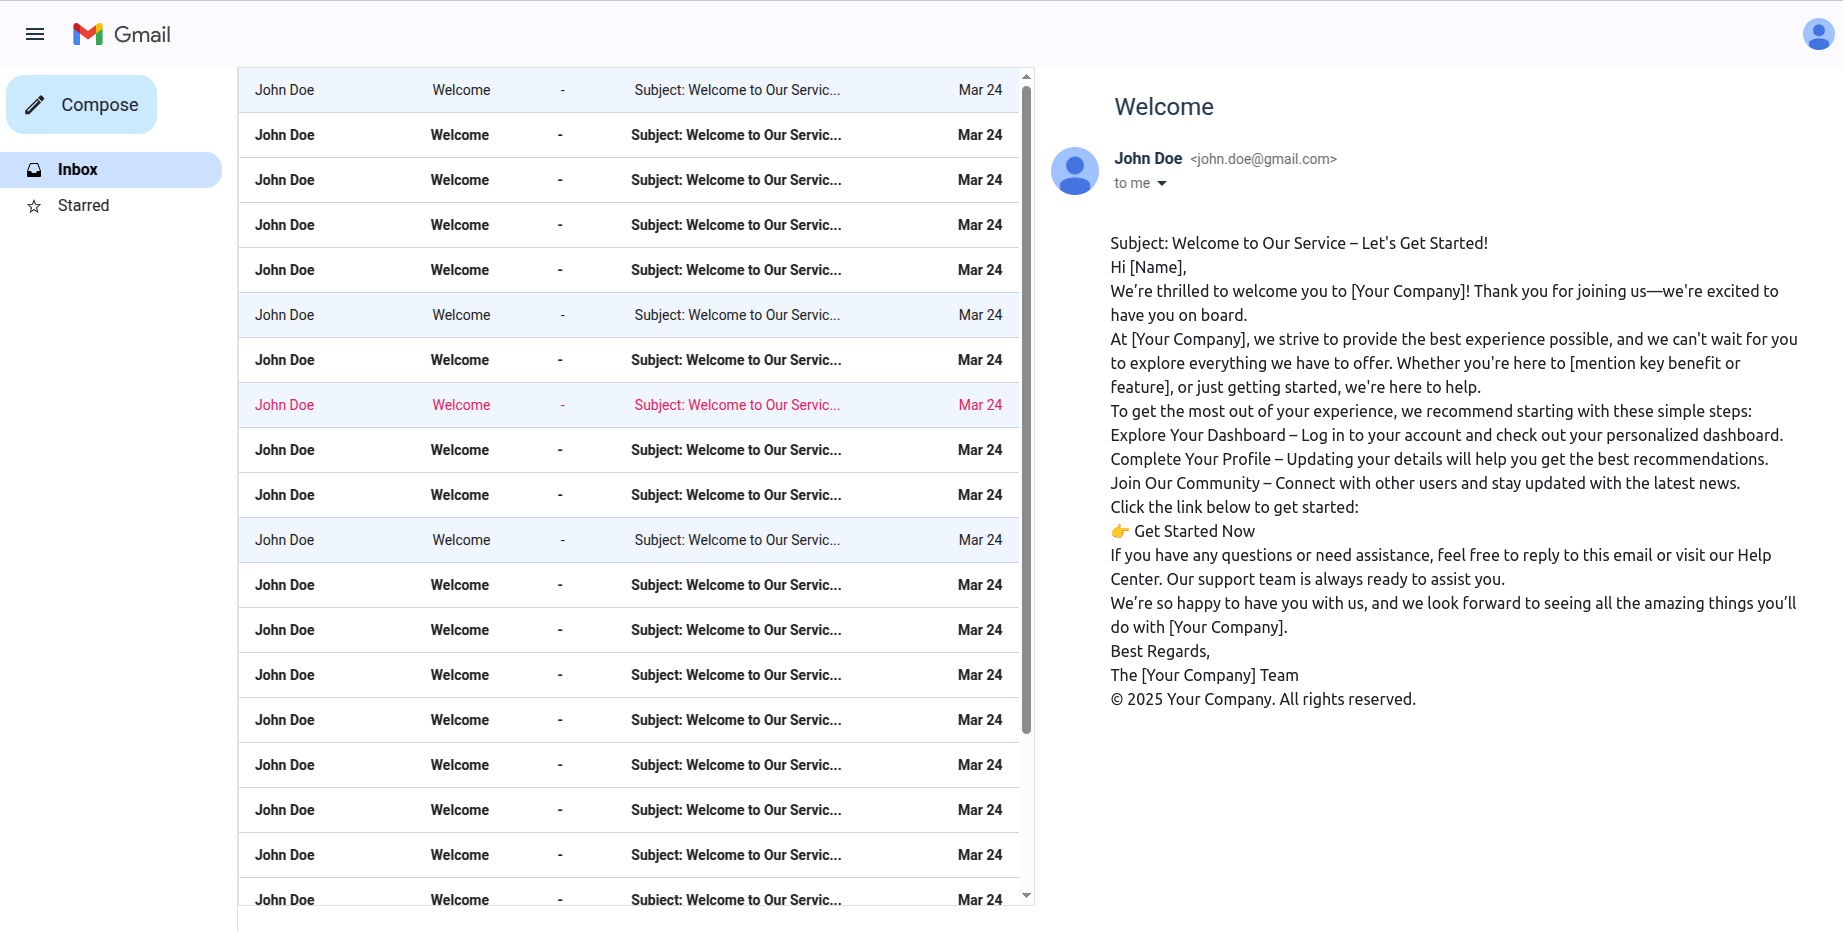Click the pencil icon in Compose

[35, 105]
